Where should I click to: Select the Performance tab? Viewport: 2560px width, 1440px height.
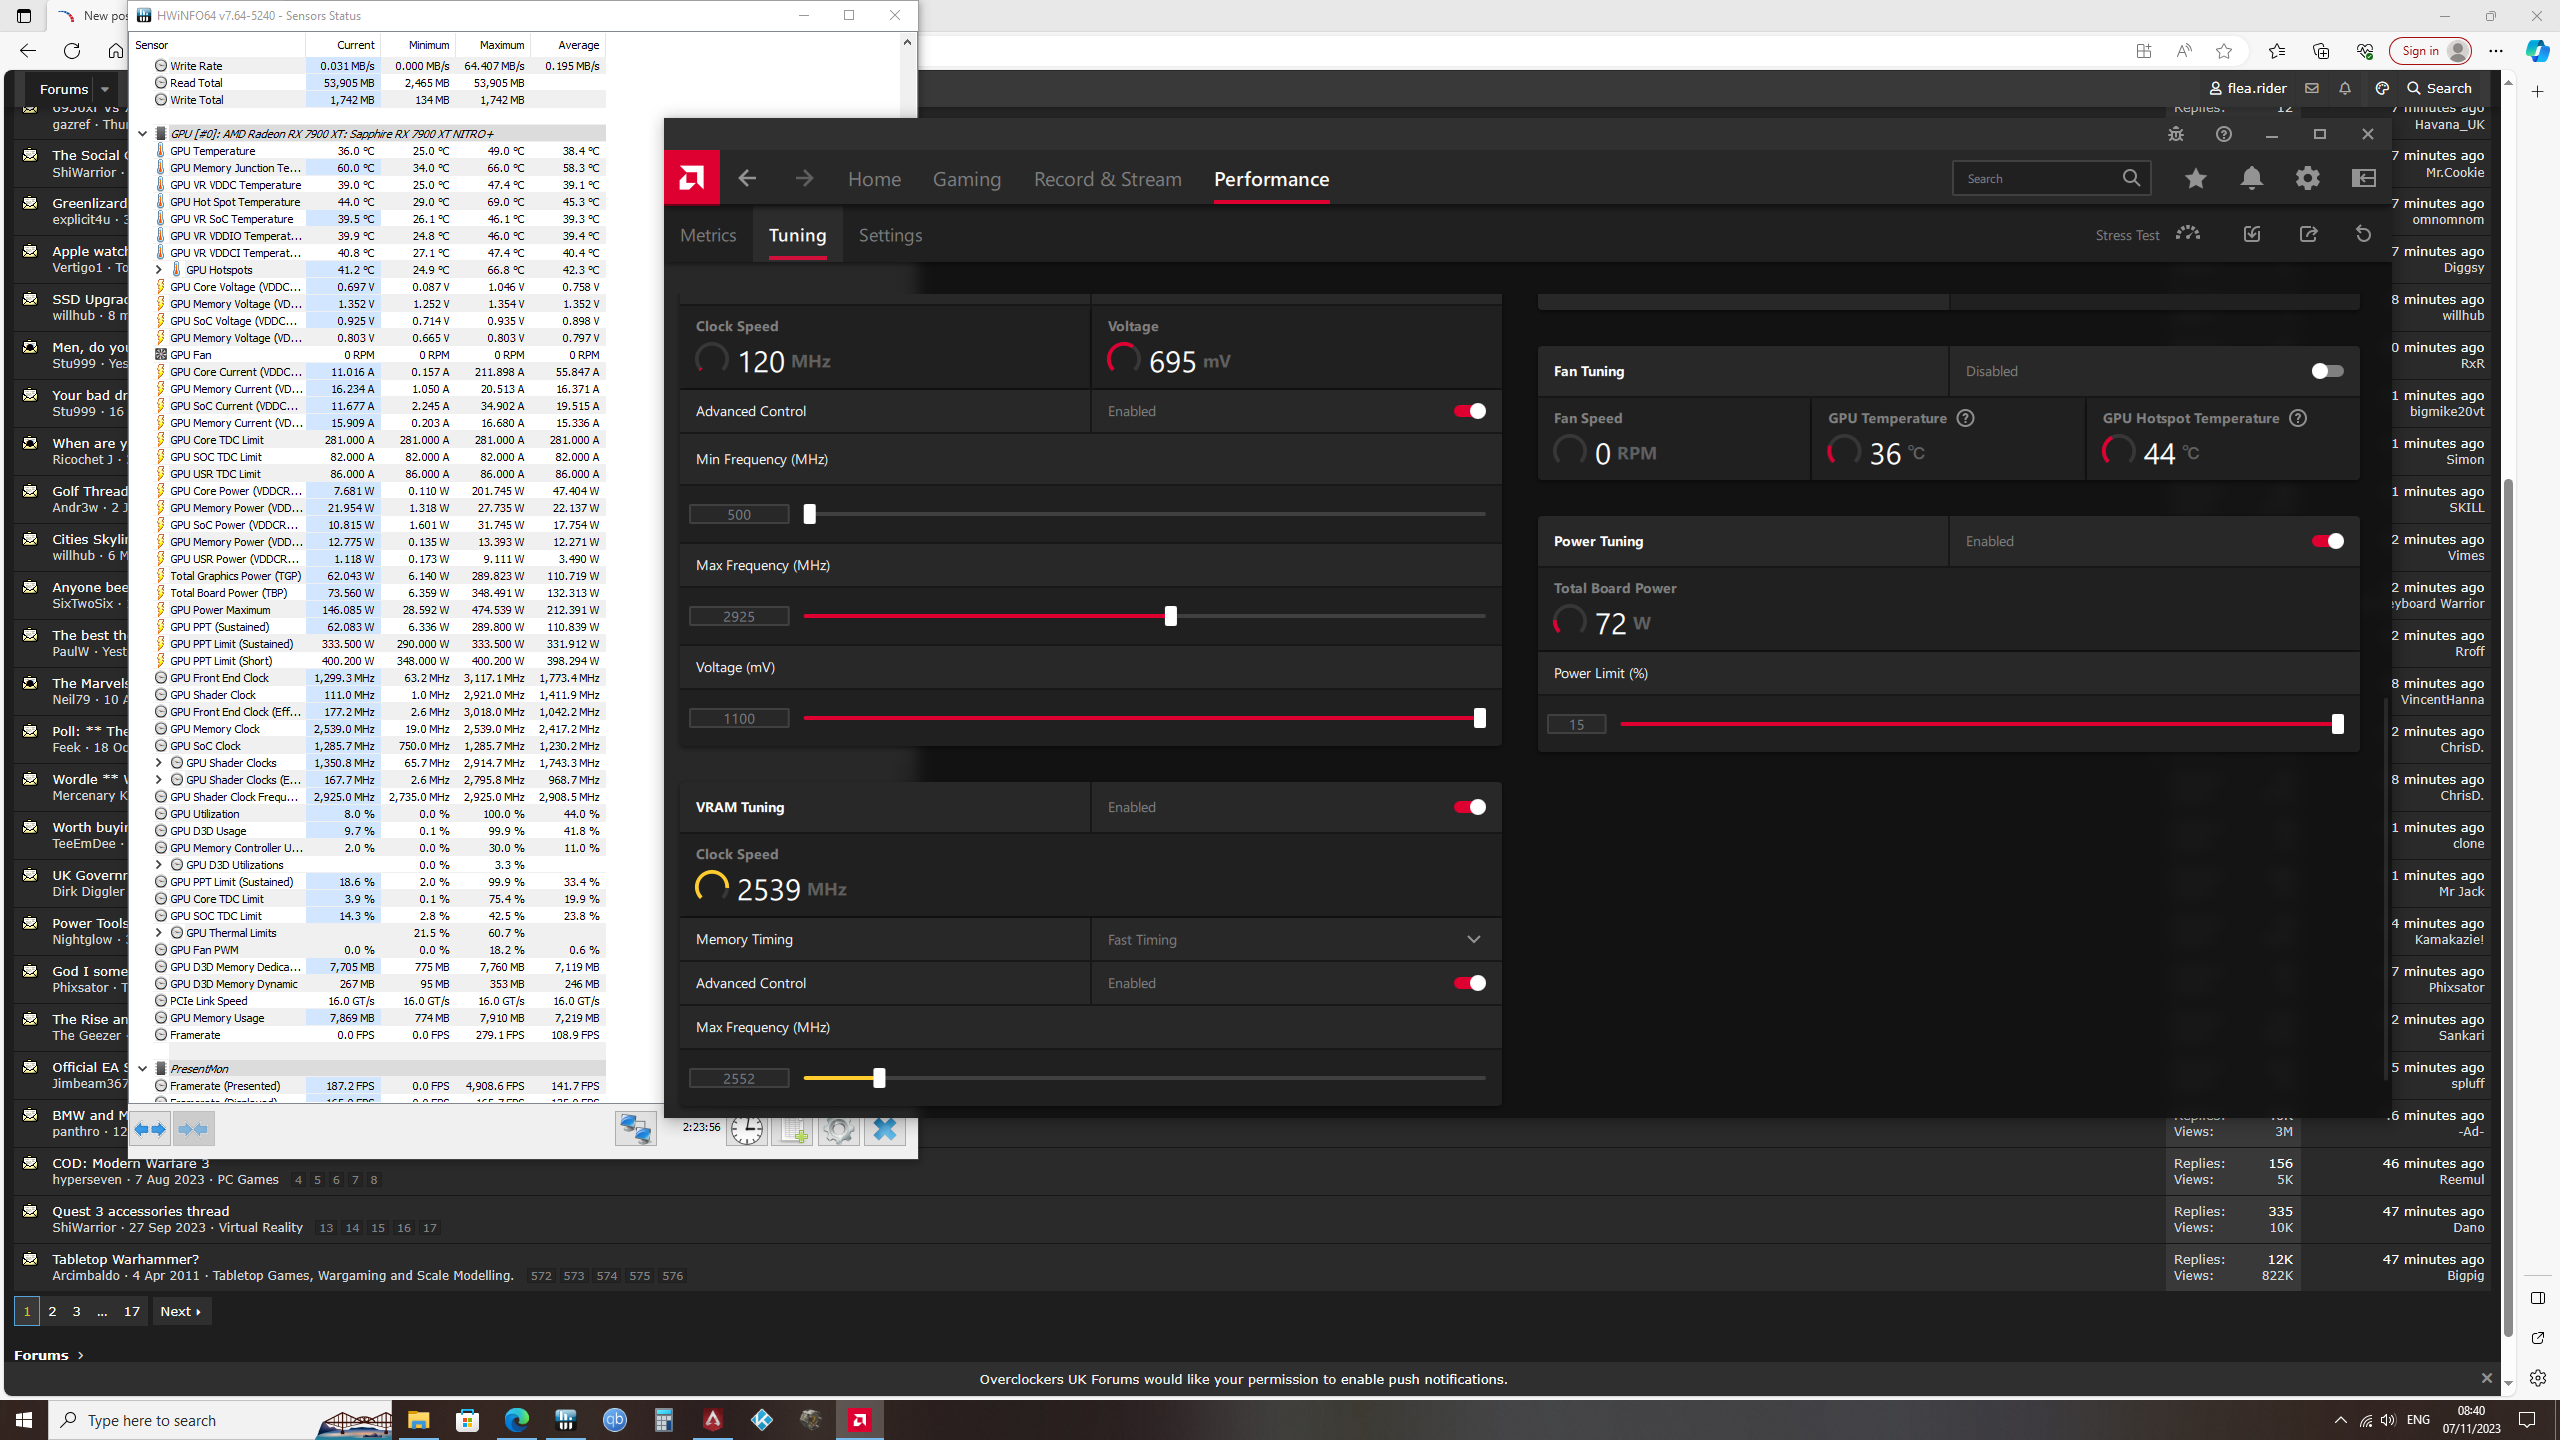(x=1271, y=179)
